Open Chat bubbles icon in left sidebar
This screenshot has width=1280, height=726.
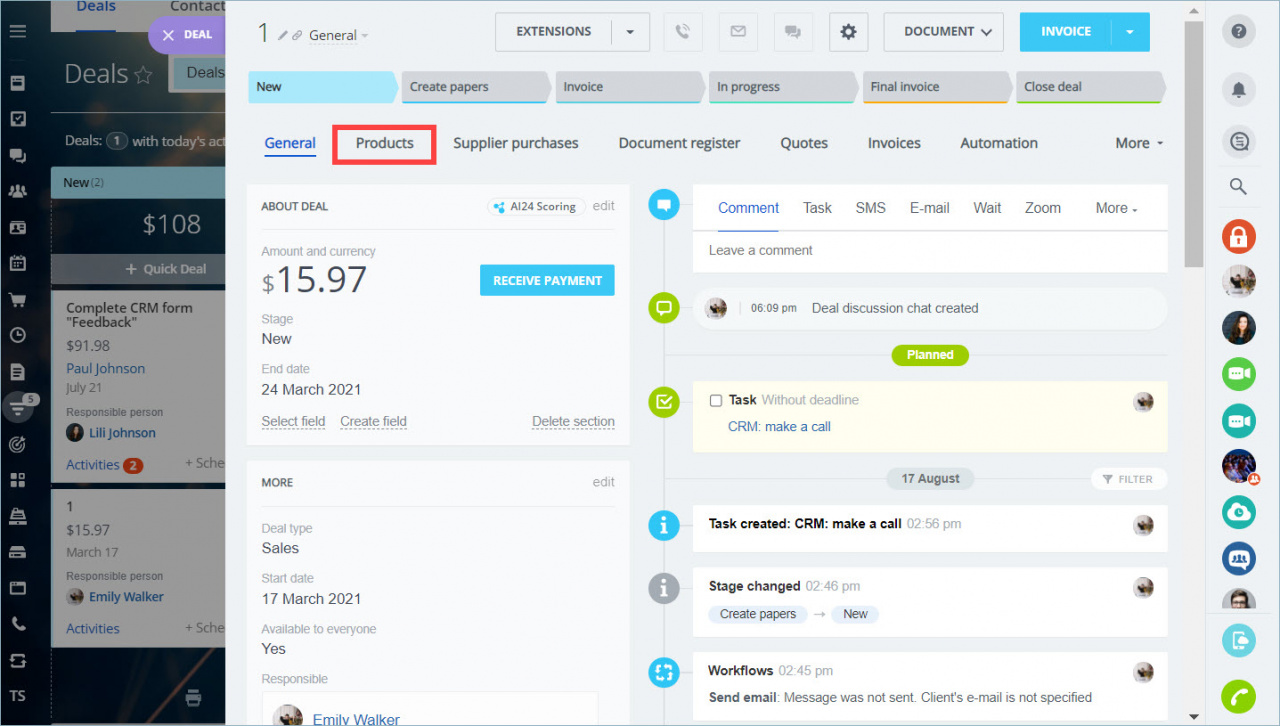pos(17,156)
